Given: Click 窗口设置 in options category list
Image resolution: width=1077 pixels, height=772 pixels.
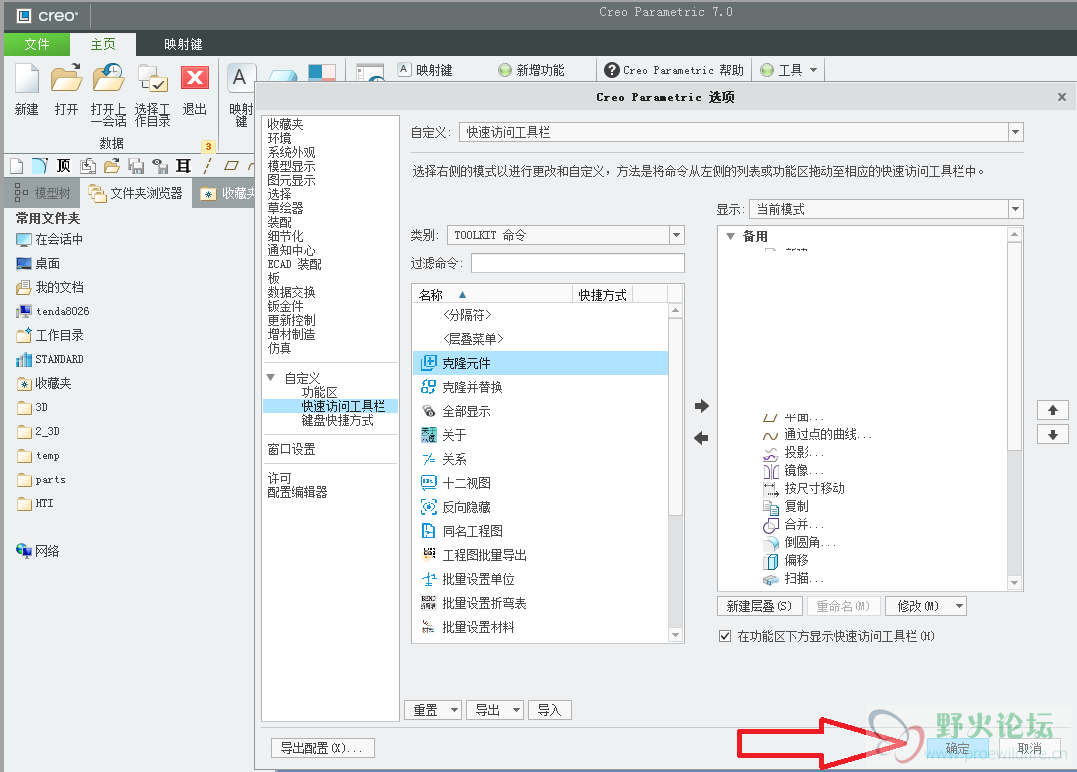Looking at the screenshot, I should pyautogui.click(x=291, y=450).
